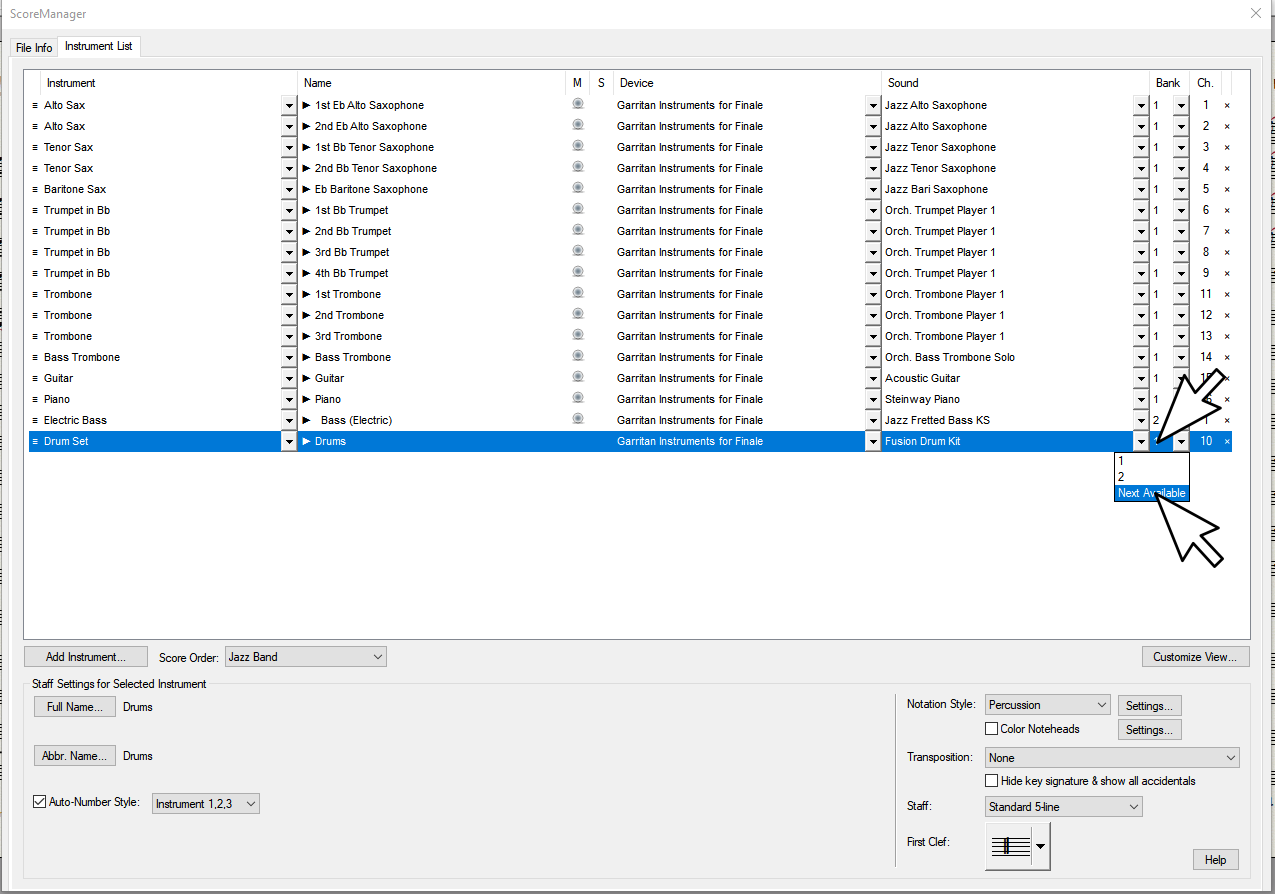Screen dimensions: 1275x894
Task: Check Hide key signature & show all accidentals
Action: pos(992,781)
